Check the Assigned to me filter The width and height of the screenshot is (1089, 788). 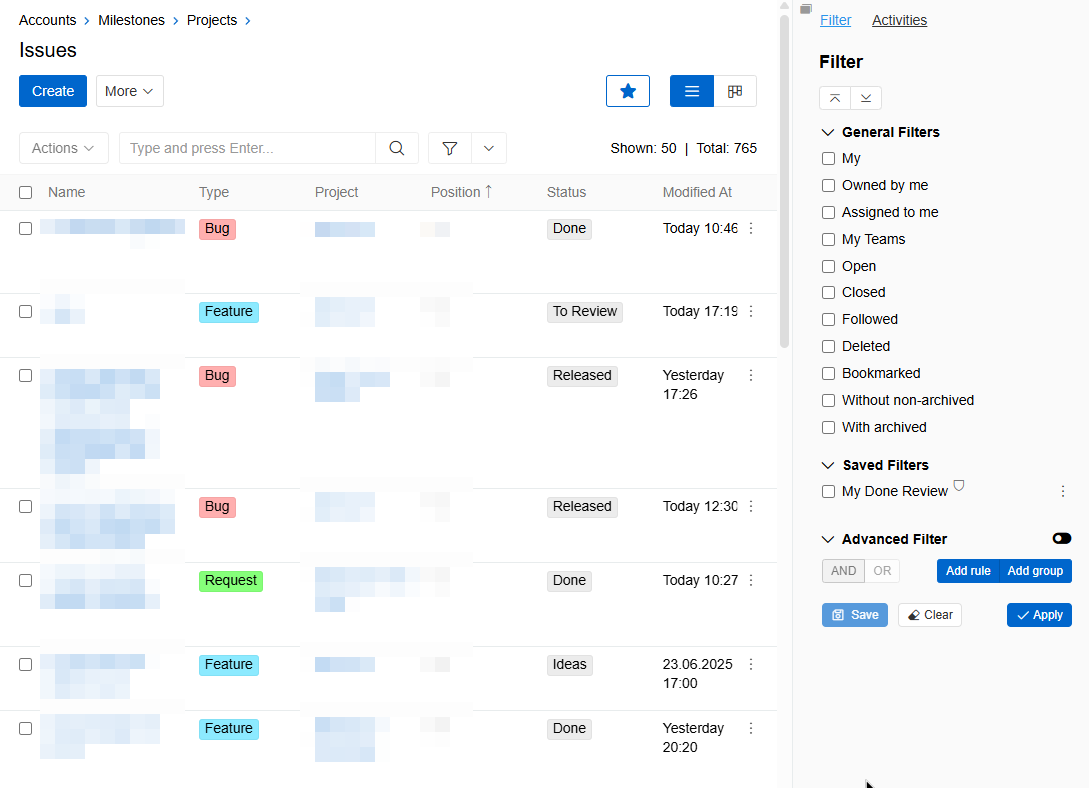click(828, 212)
